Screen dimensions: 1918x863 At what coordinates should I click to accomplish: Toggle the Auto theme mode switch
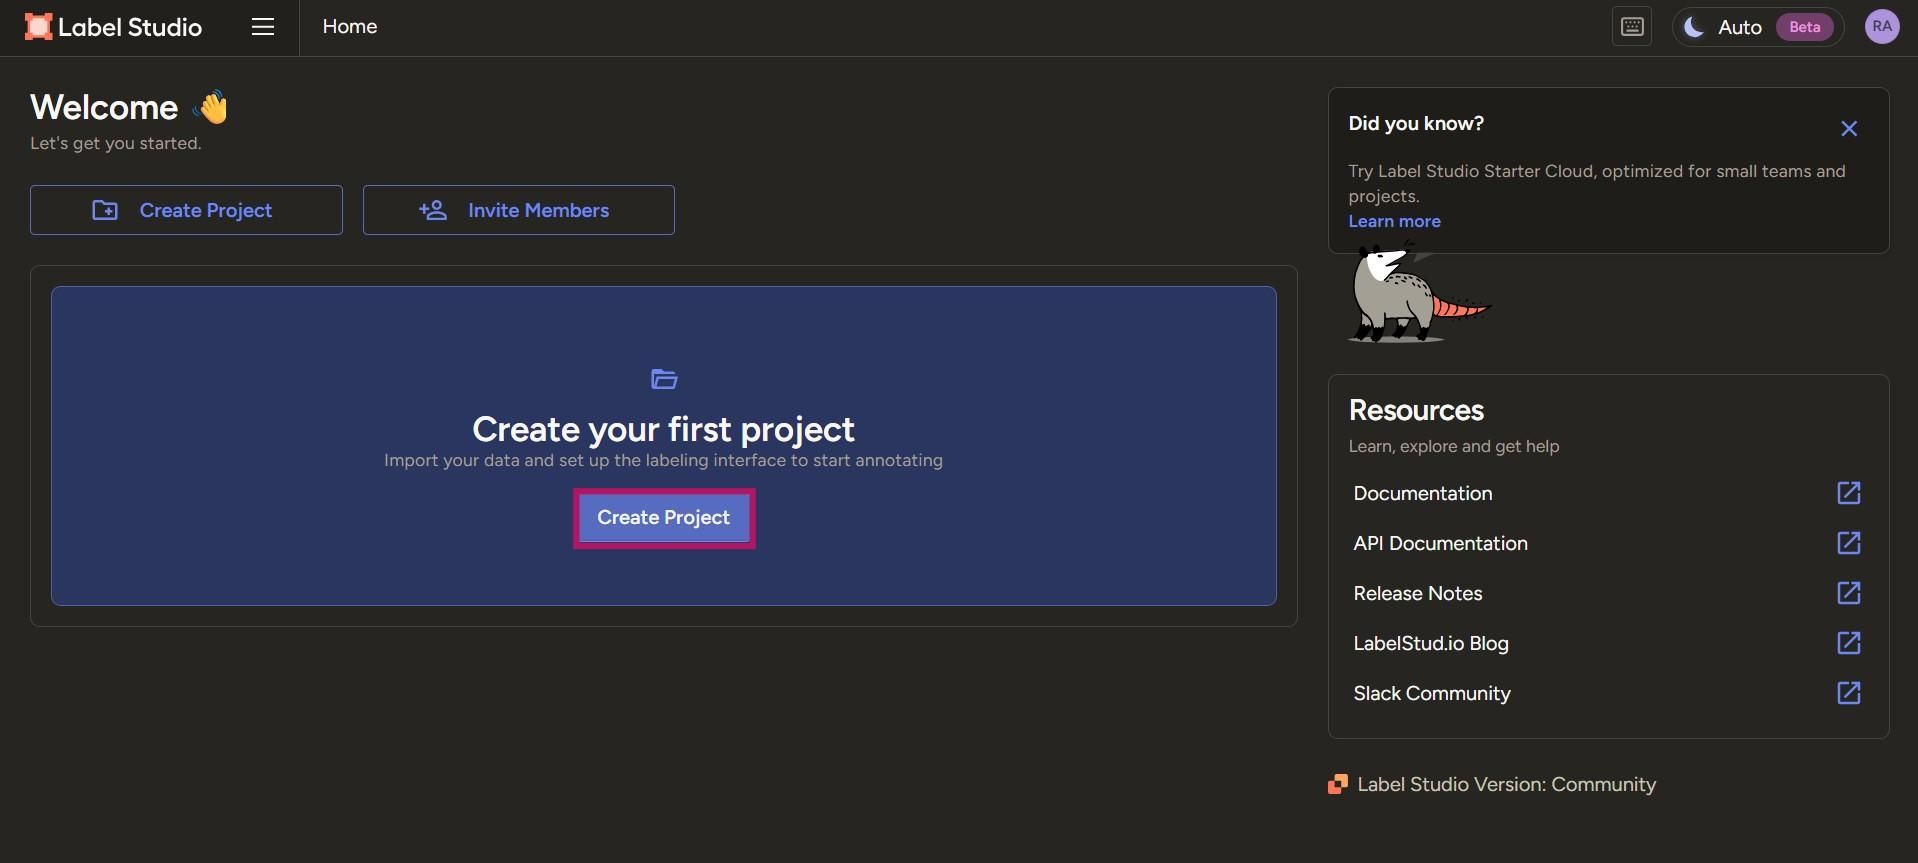point(1757,27)
